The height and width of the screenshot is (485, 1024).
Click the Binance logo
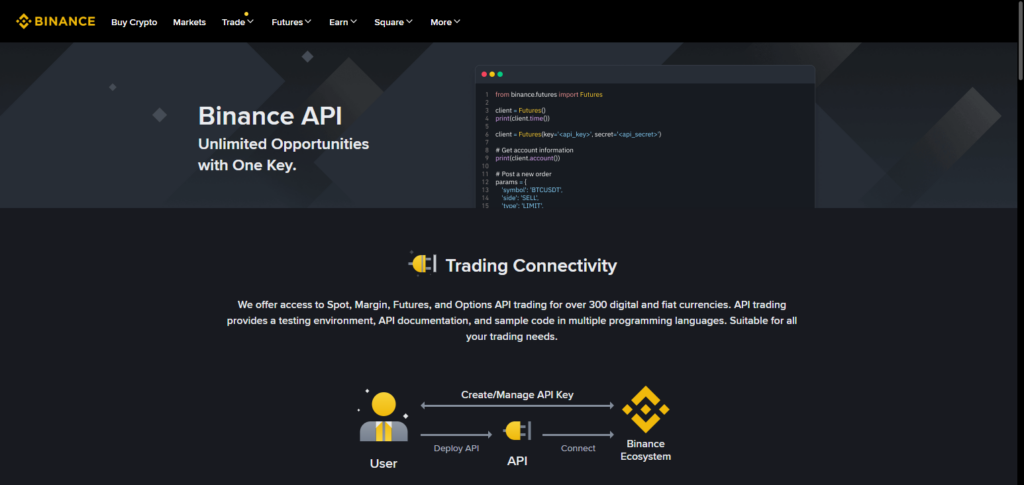[x=56, y=22]
